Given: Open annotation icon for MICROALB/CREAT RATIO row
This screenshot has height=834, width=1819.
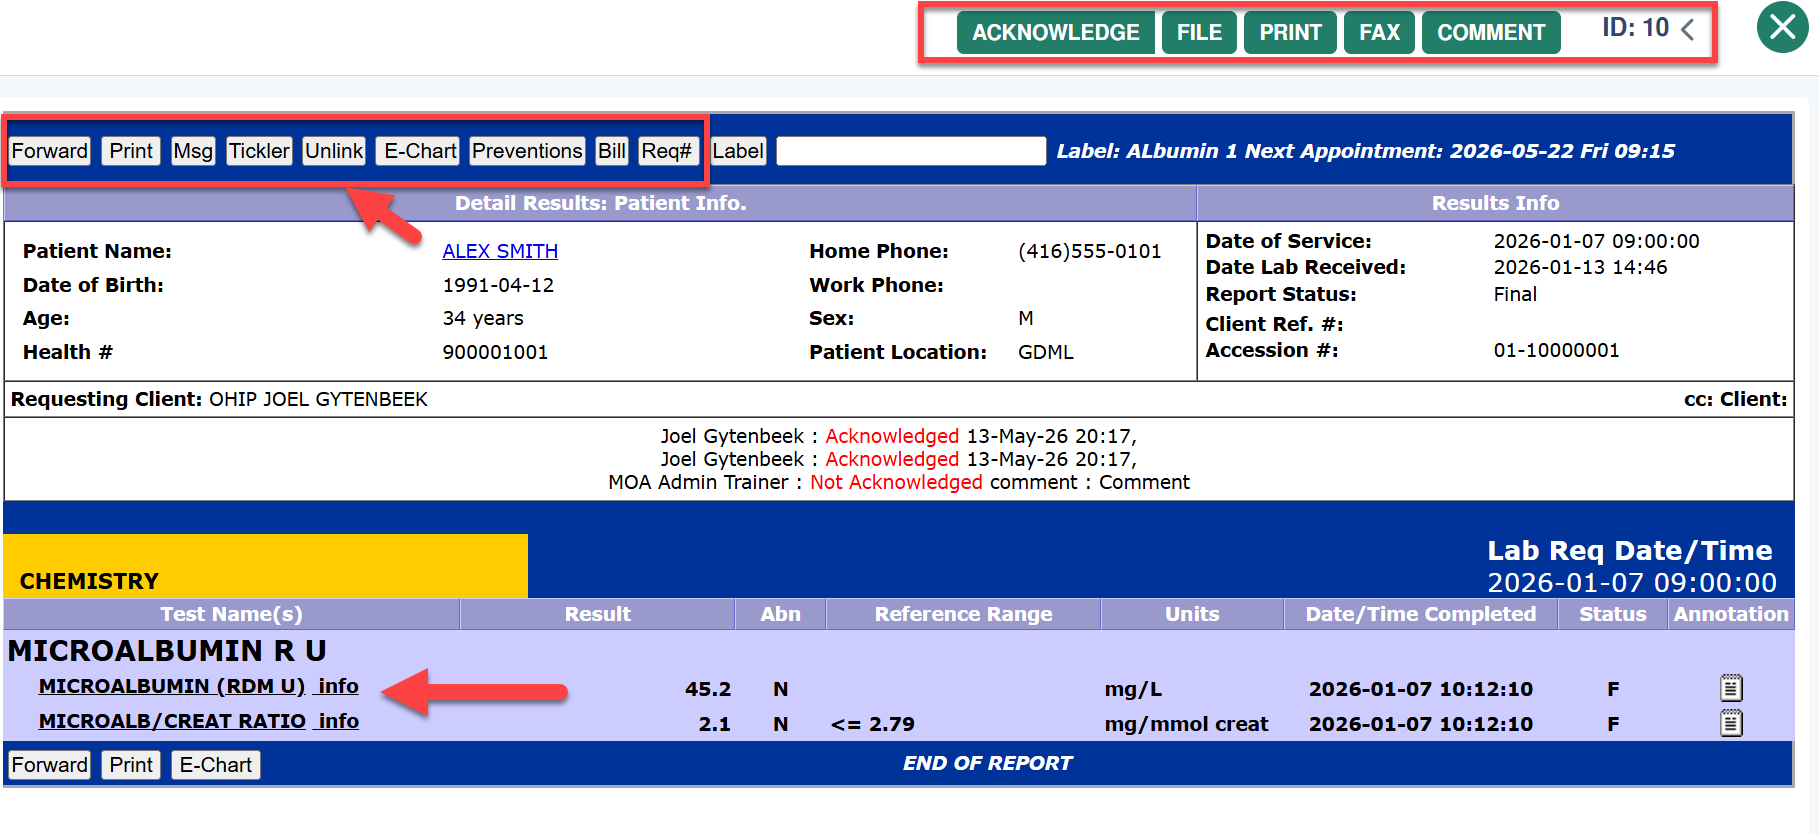Looking at the screenshot, I should [x=1731, y=723].
